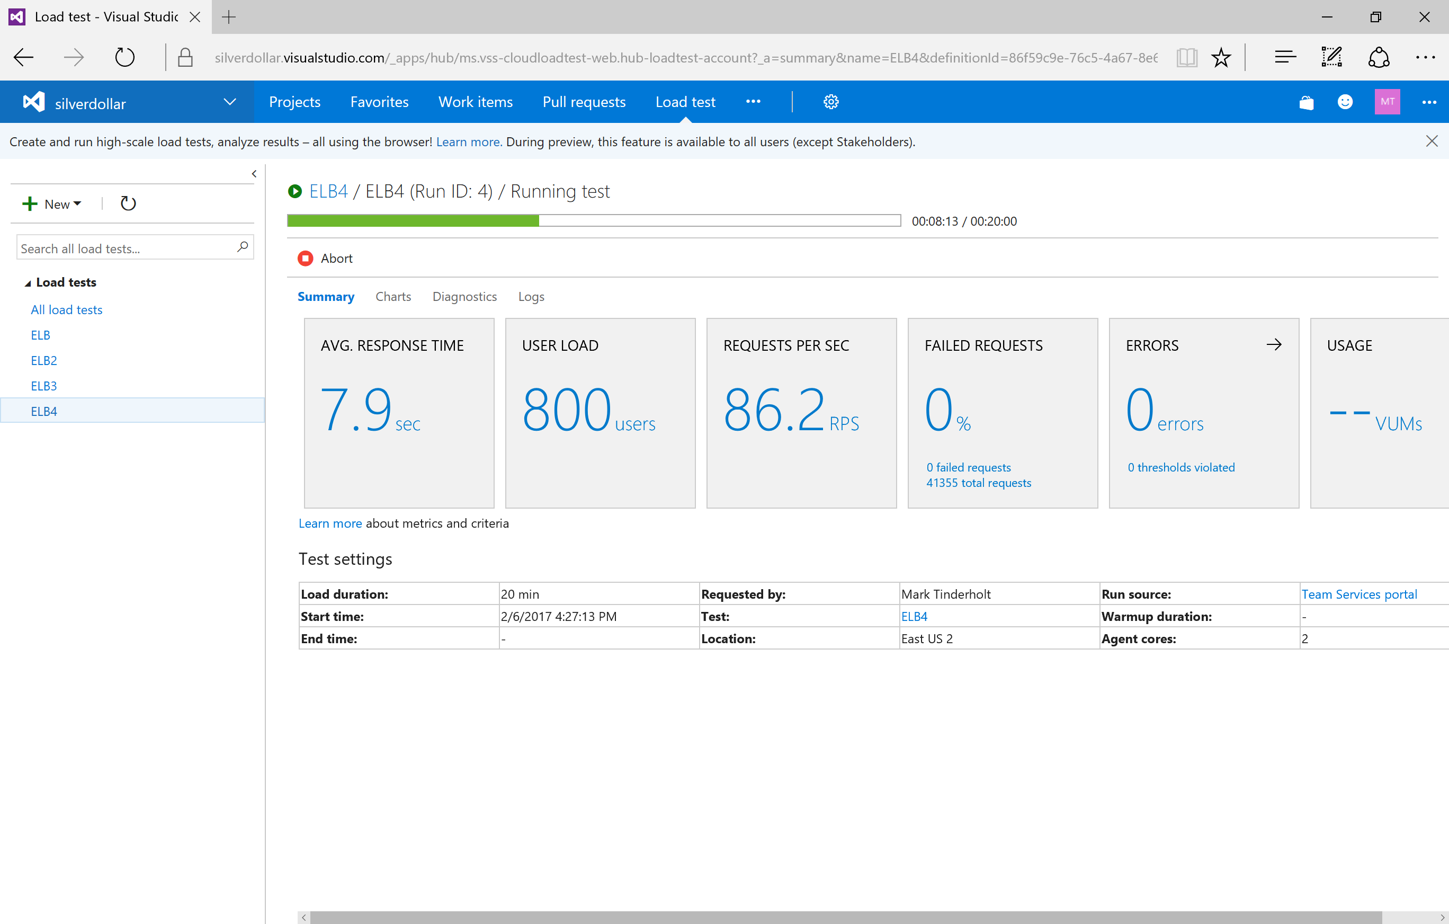Viewport: 1450px width, 924px height.
Task: Open the marketplace shopping bag icon
Action: (x=1306, y=102)
